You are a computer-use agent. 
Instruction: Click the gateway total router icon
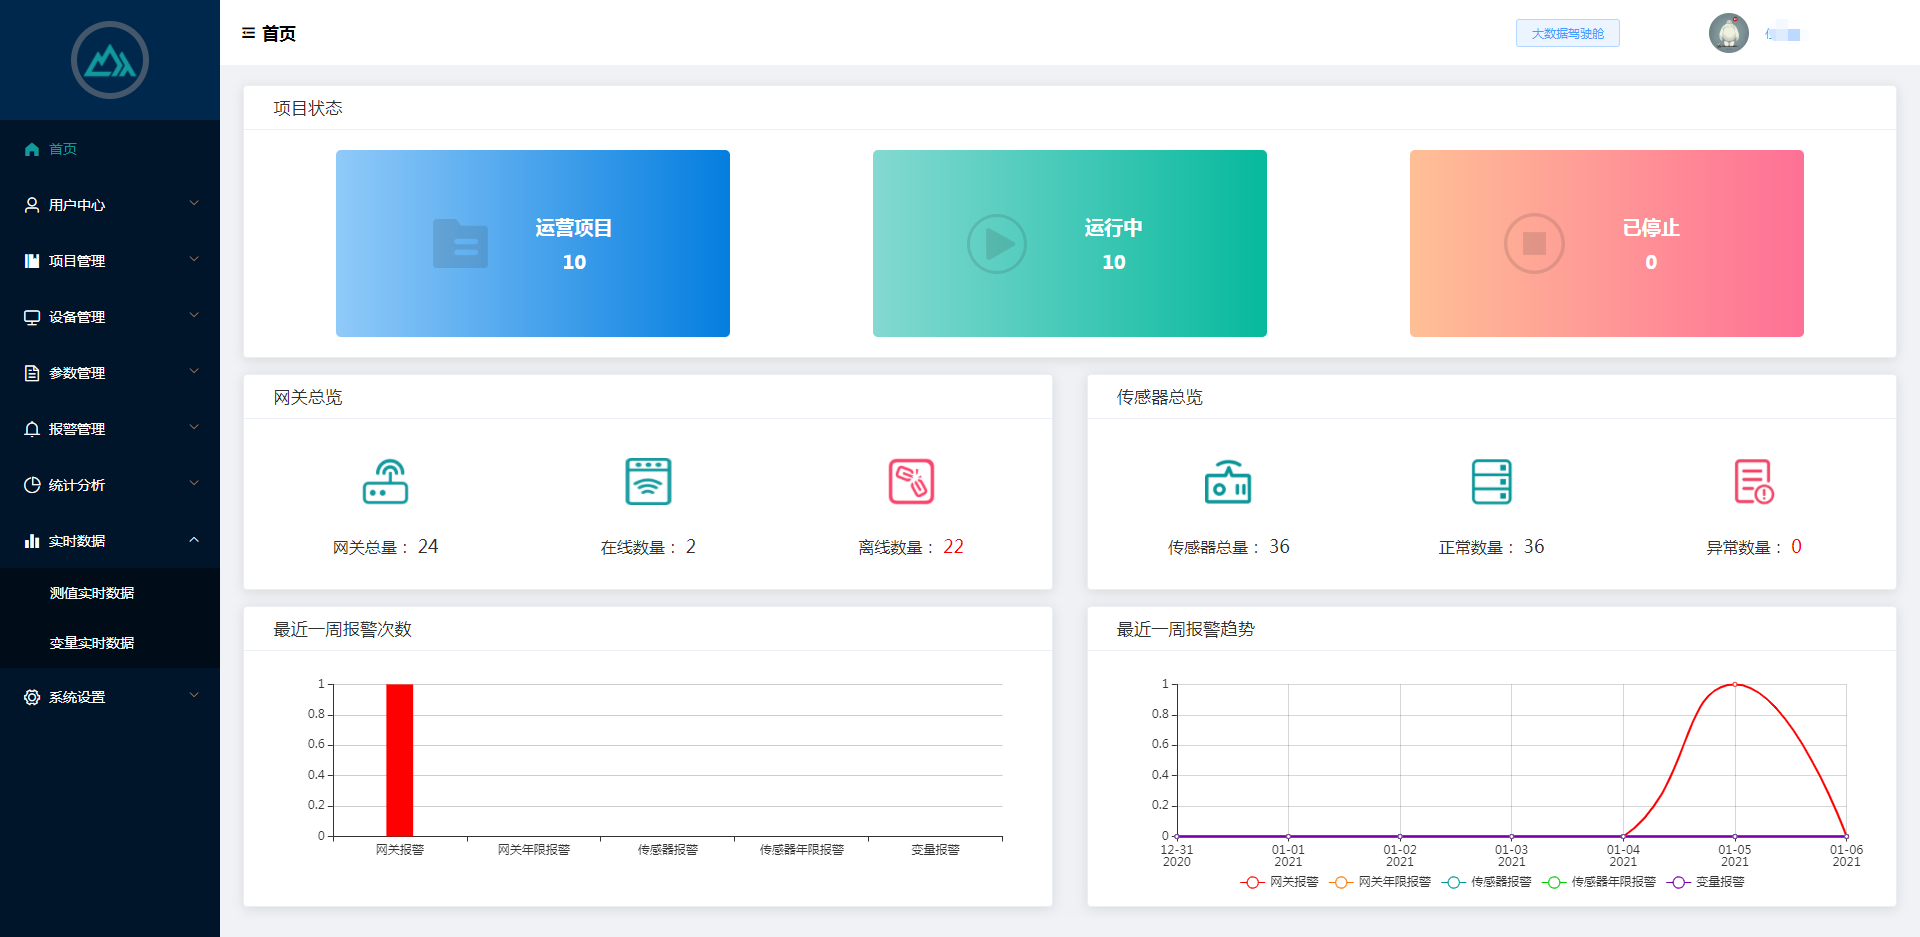pyautogui.click(x=385, y=482)
